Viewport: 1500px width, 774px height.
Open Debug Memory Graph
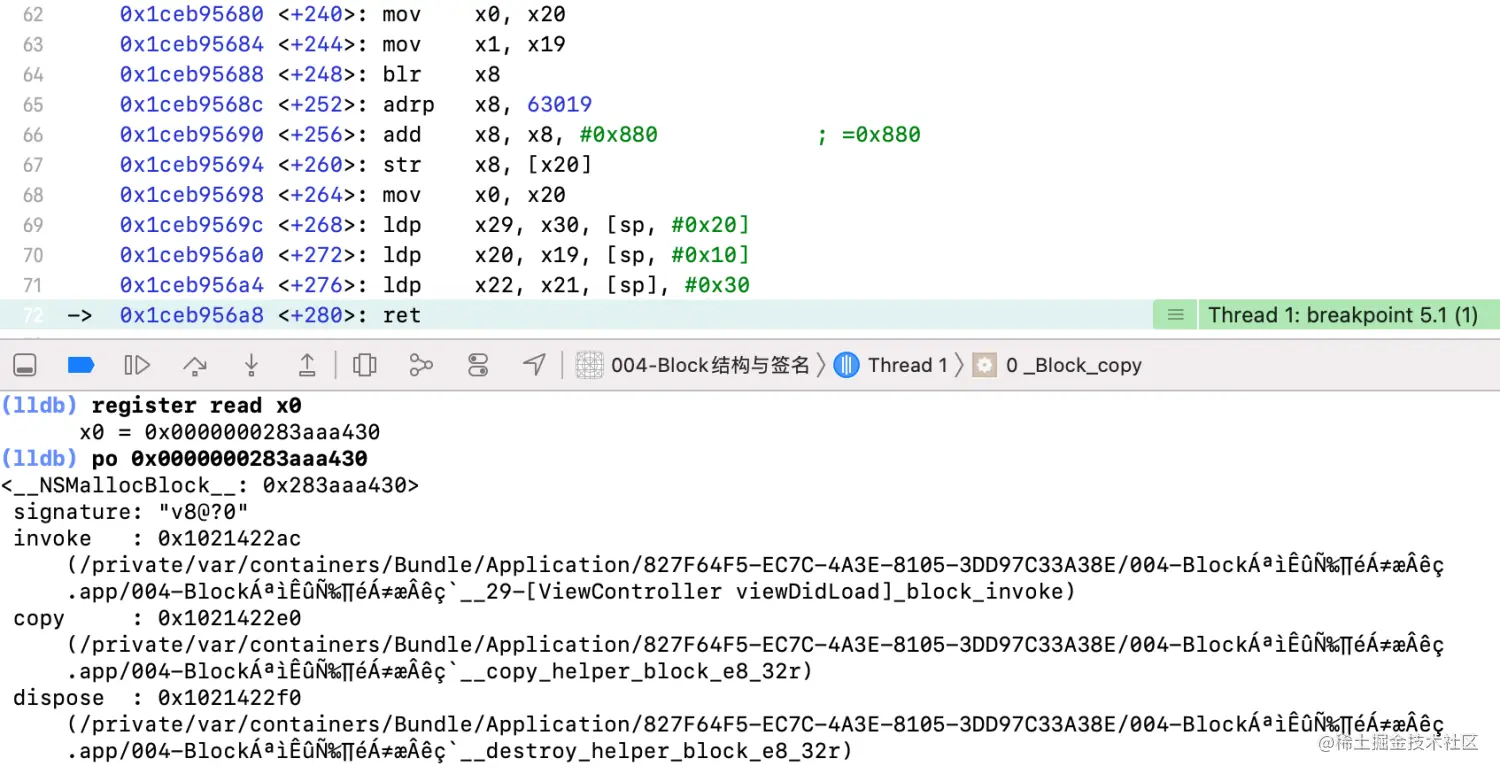pyautogui.click(x=421, y=365)
